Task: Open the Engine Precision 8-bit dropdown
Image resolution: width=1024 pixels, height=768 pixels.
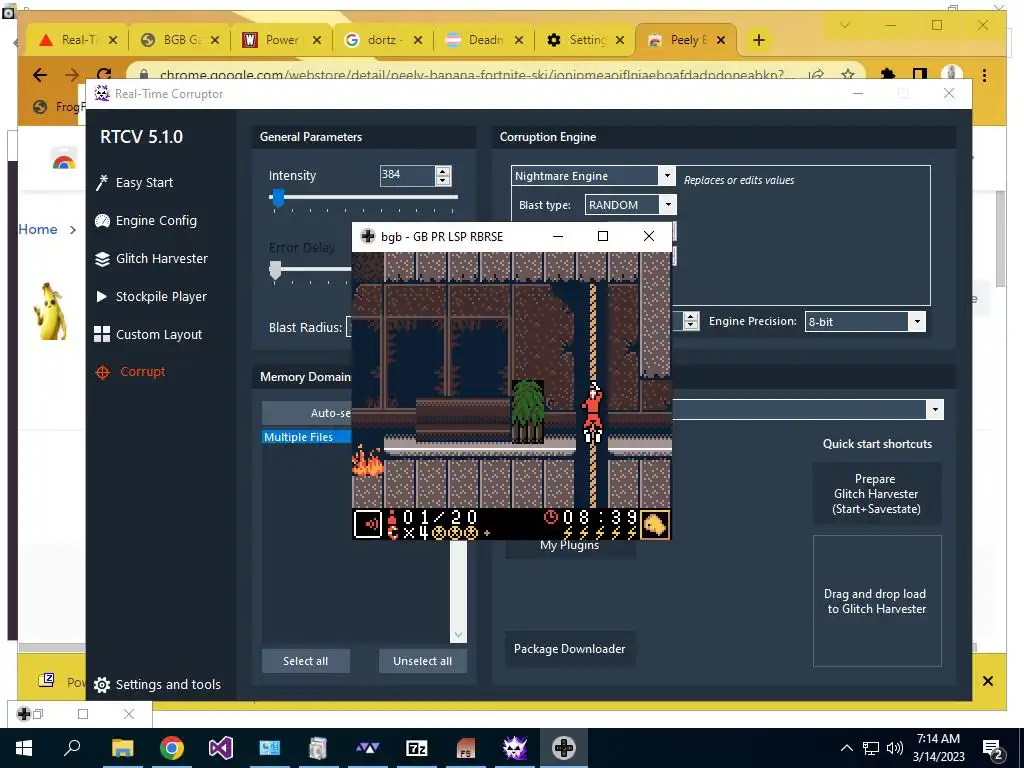Action: tap(918, 321)
